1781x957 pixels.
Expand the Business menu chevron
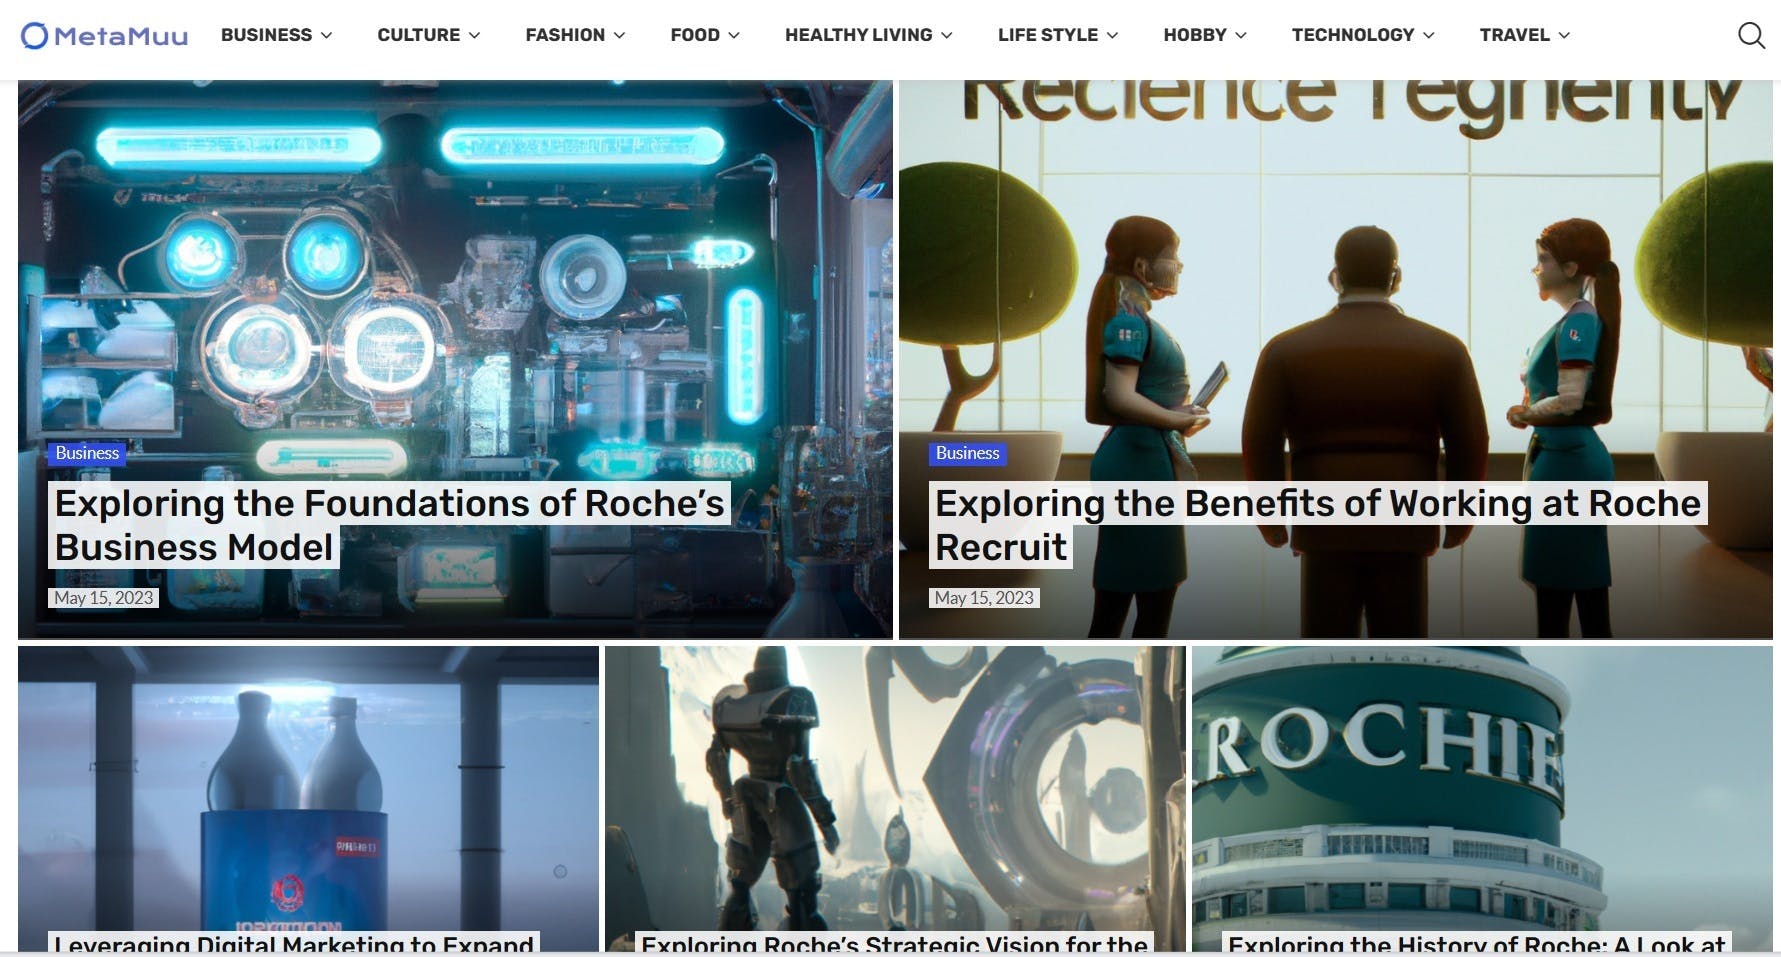(326, 36)
